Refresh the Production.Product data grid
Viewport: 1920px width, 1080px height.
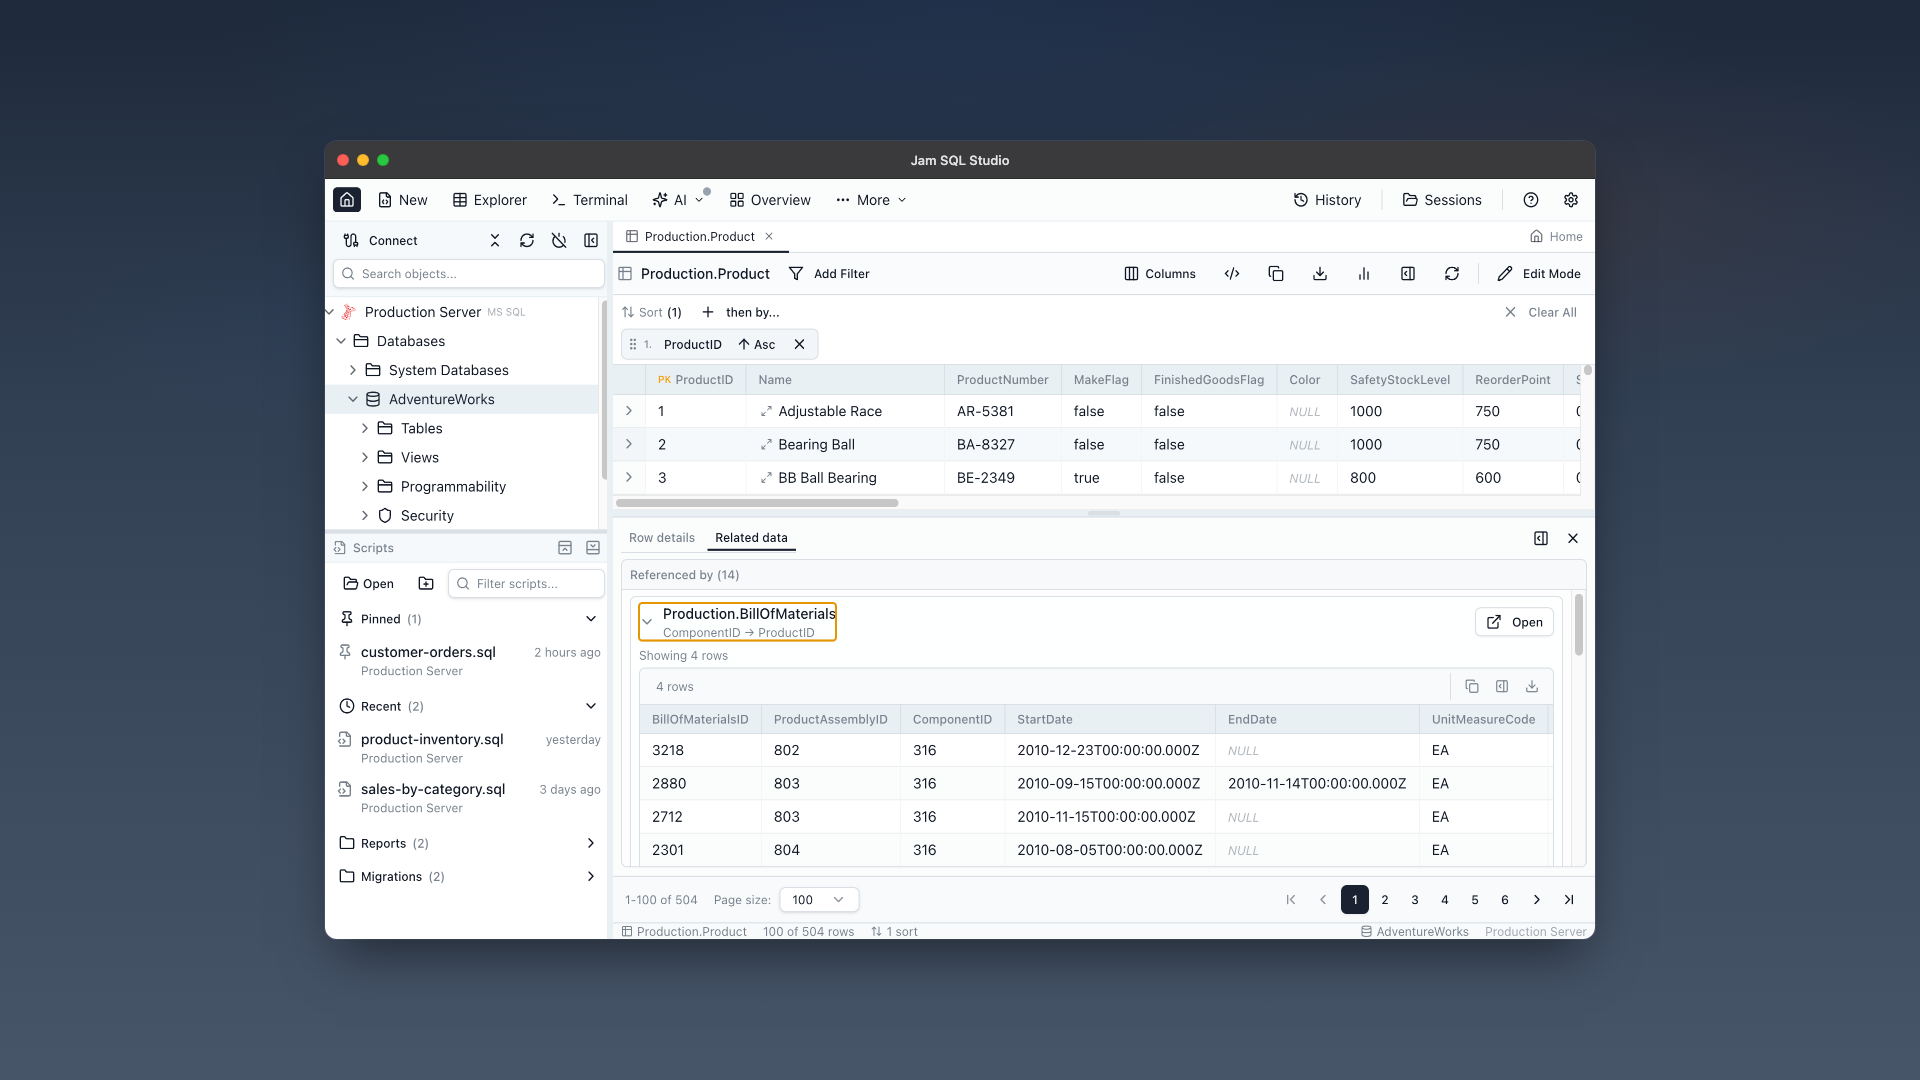[1452, 273]
